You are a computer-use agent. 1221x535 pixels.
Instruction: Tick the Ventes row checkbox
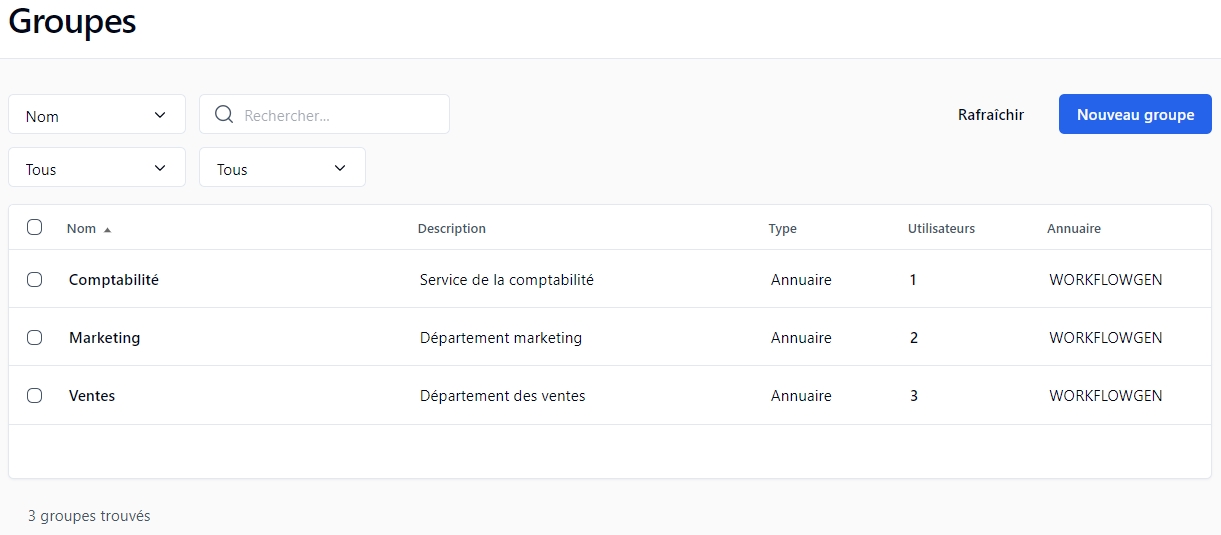tap(35, 396)
